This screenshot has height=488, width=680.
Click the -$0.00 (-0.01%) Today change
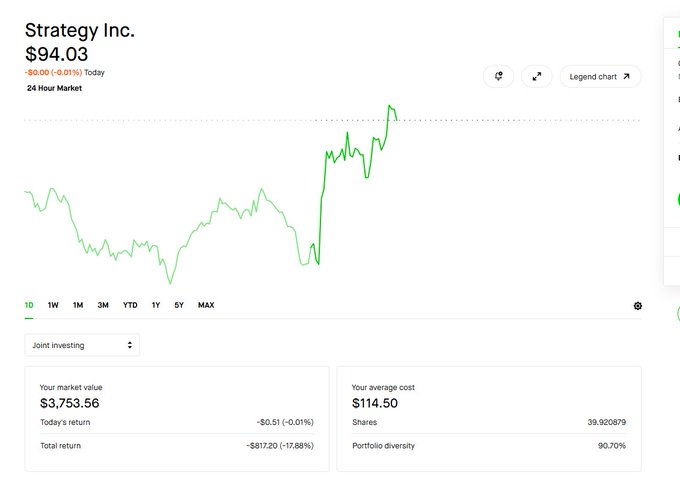(65, 72)
